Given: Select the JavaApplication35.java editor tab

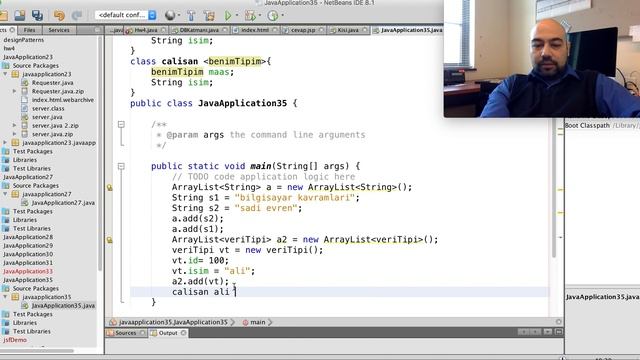Looking at the screenshot, I should tap(408, 30).
